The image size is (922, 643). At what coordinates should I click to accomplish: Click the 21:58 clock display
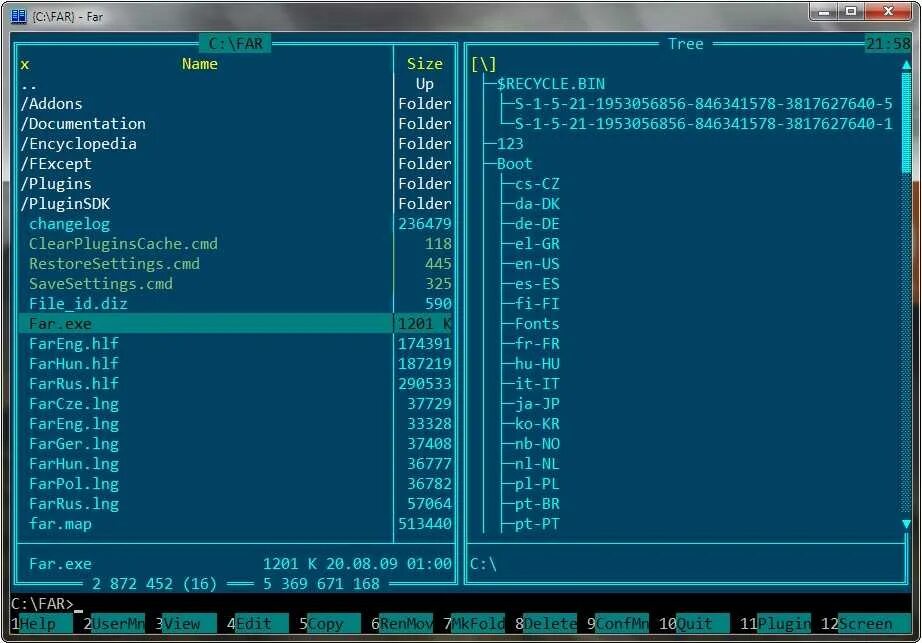tap(887, 43)
